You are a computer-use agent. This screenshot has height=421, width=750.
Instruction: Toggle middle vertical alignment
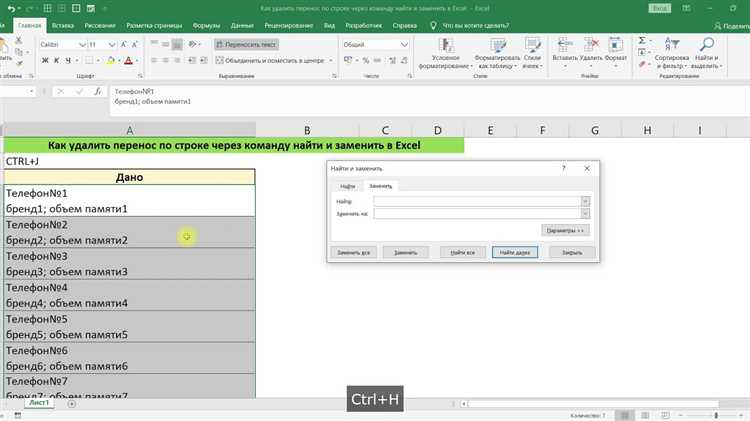click(x=165, y=44)
